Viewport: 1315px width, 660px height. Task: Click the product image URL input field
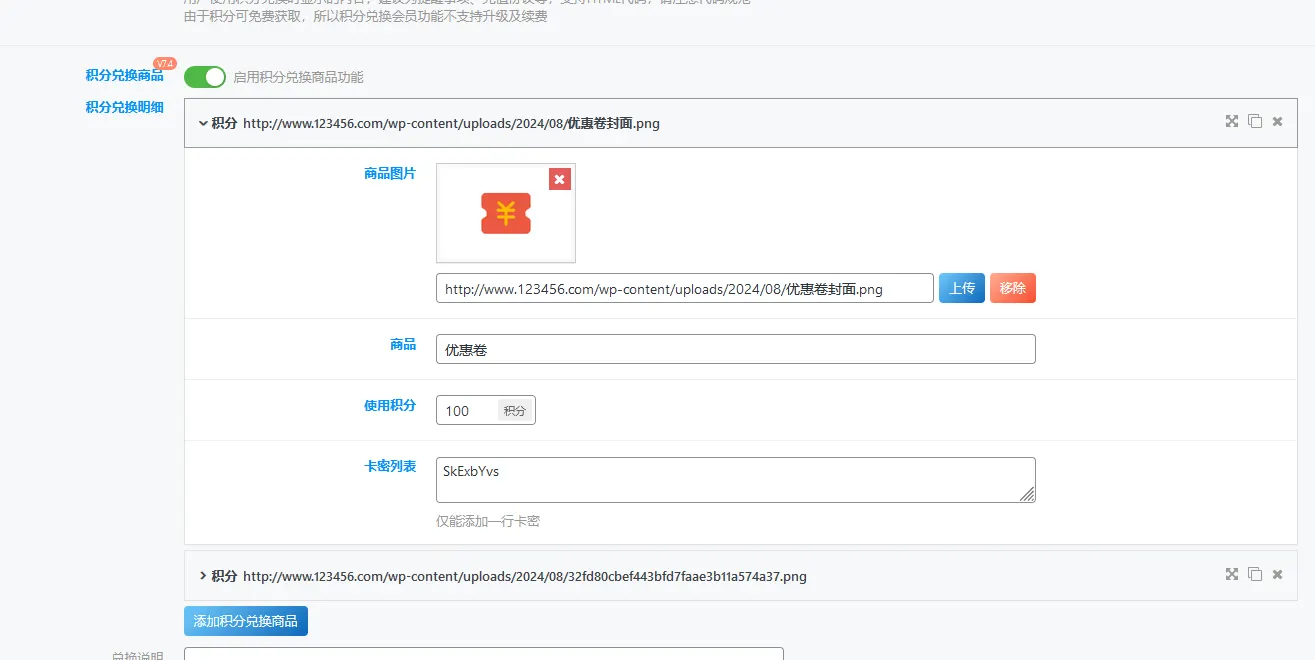click(685, 288)
